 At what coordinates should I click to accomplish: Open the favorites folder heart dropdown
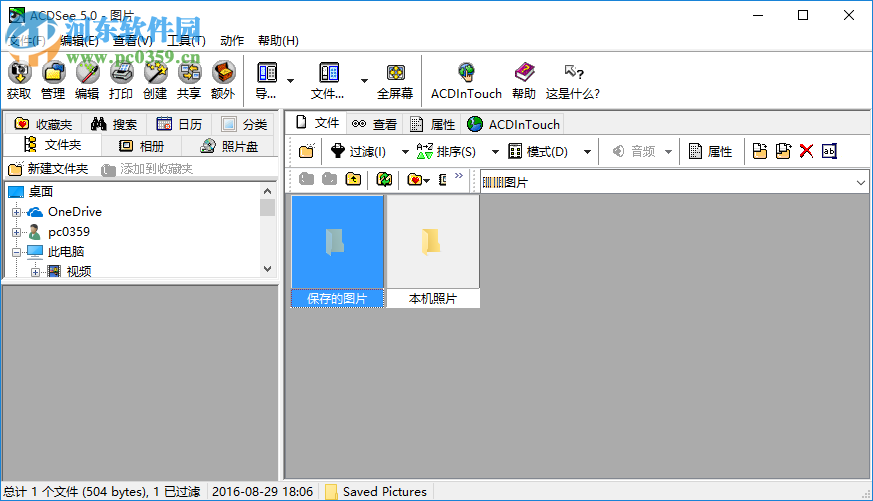(419, 179)
